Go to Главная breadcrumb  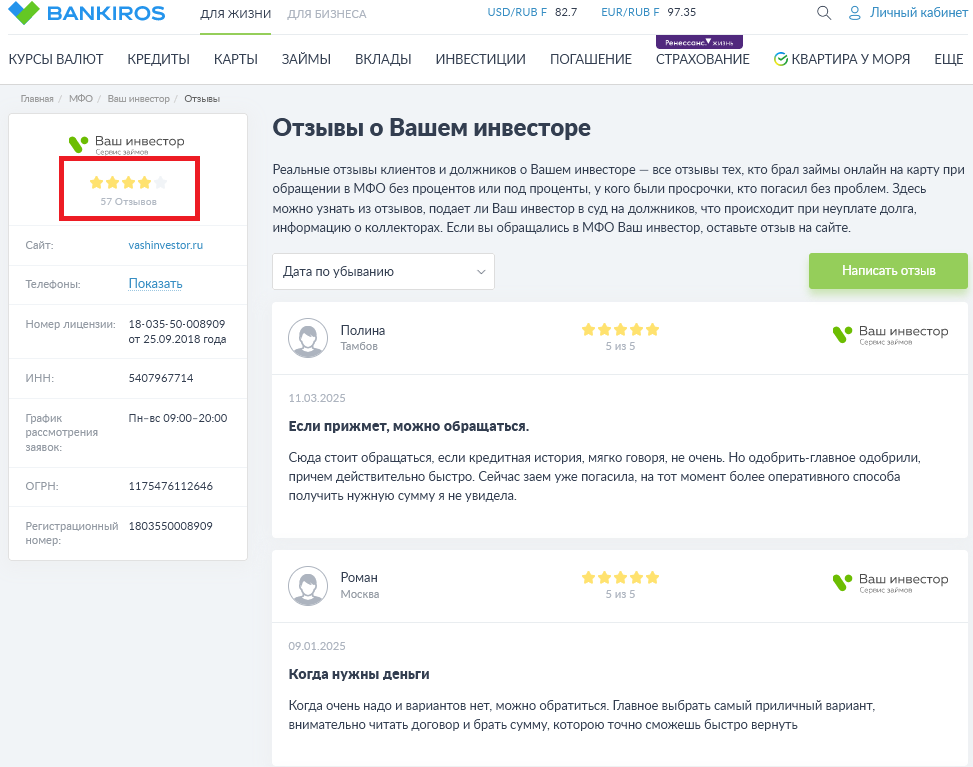(x=37, y=99)
